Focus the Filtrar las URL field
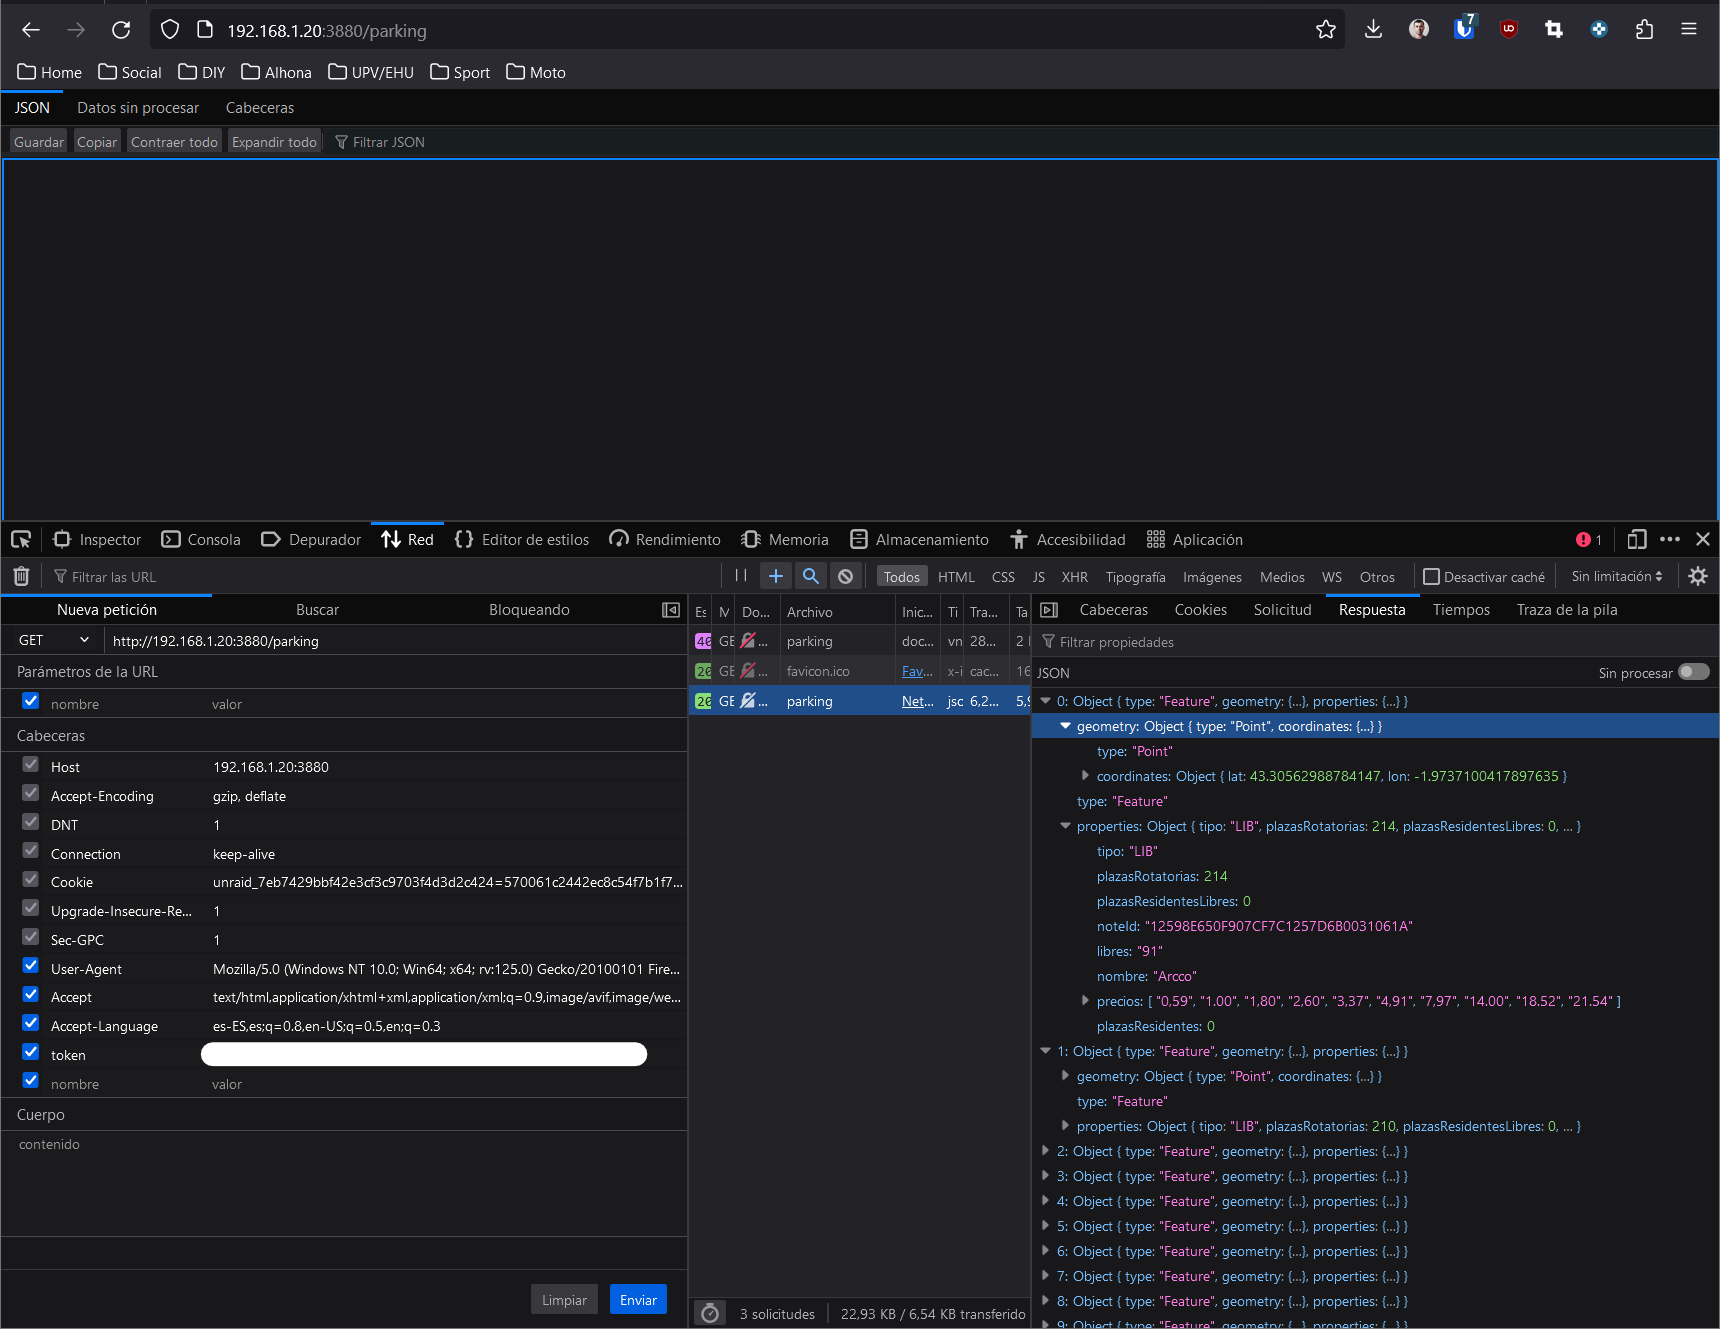Screen dimensions: 1720x1329 [x=380, y=577]
